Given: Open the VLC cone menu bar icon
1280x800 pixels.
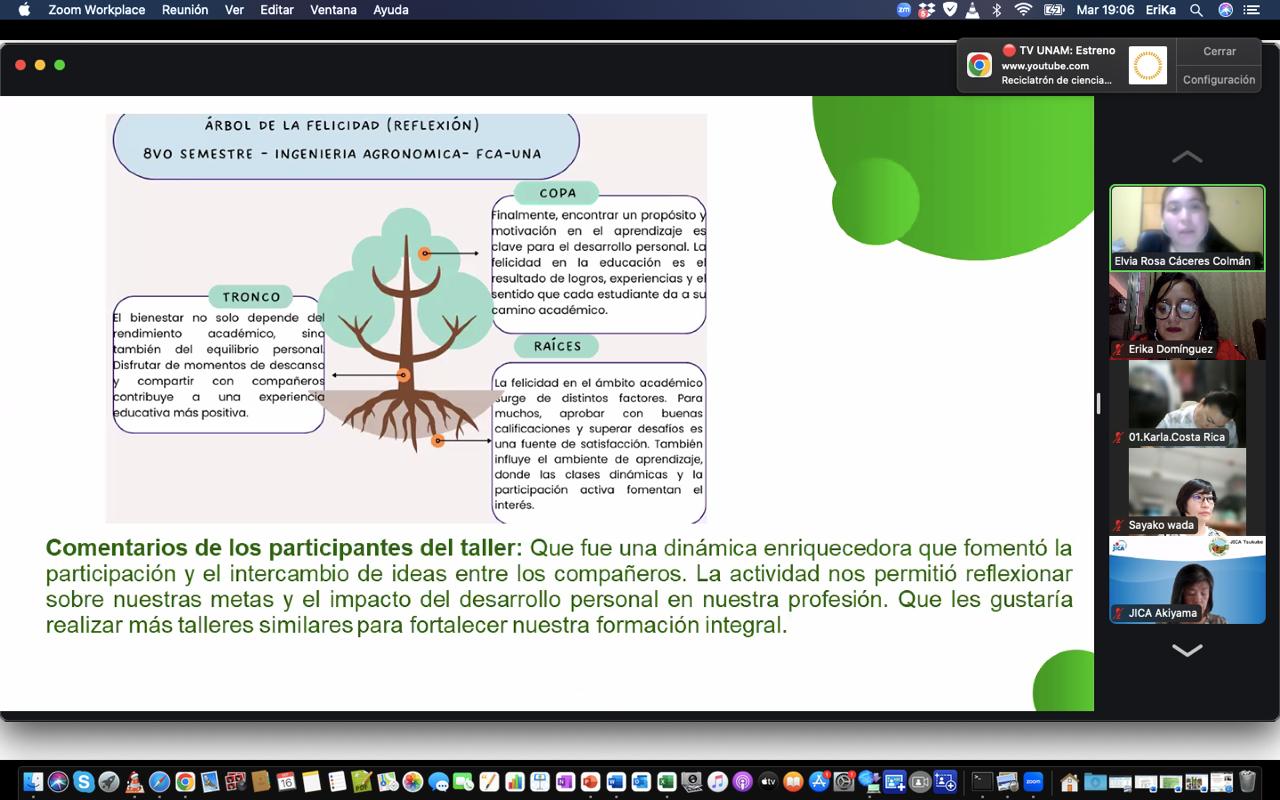Looking at the screenshot, I should point(972,10).
